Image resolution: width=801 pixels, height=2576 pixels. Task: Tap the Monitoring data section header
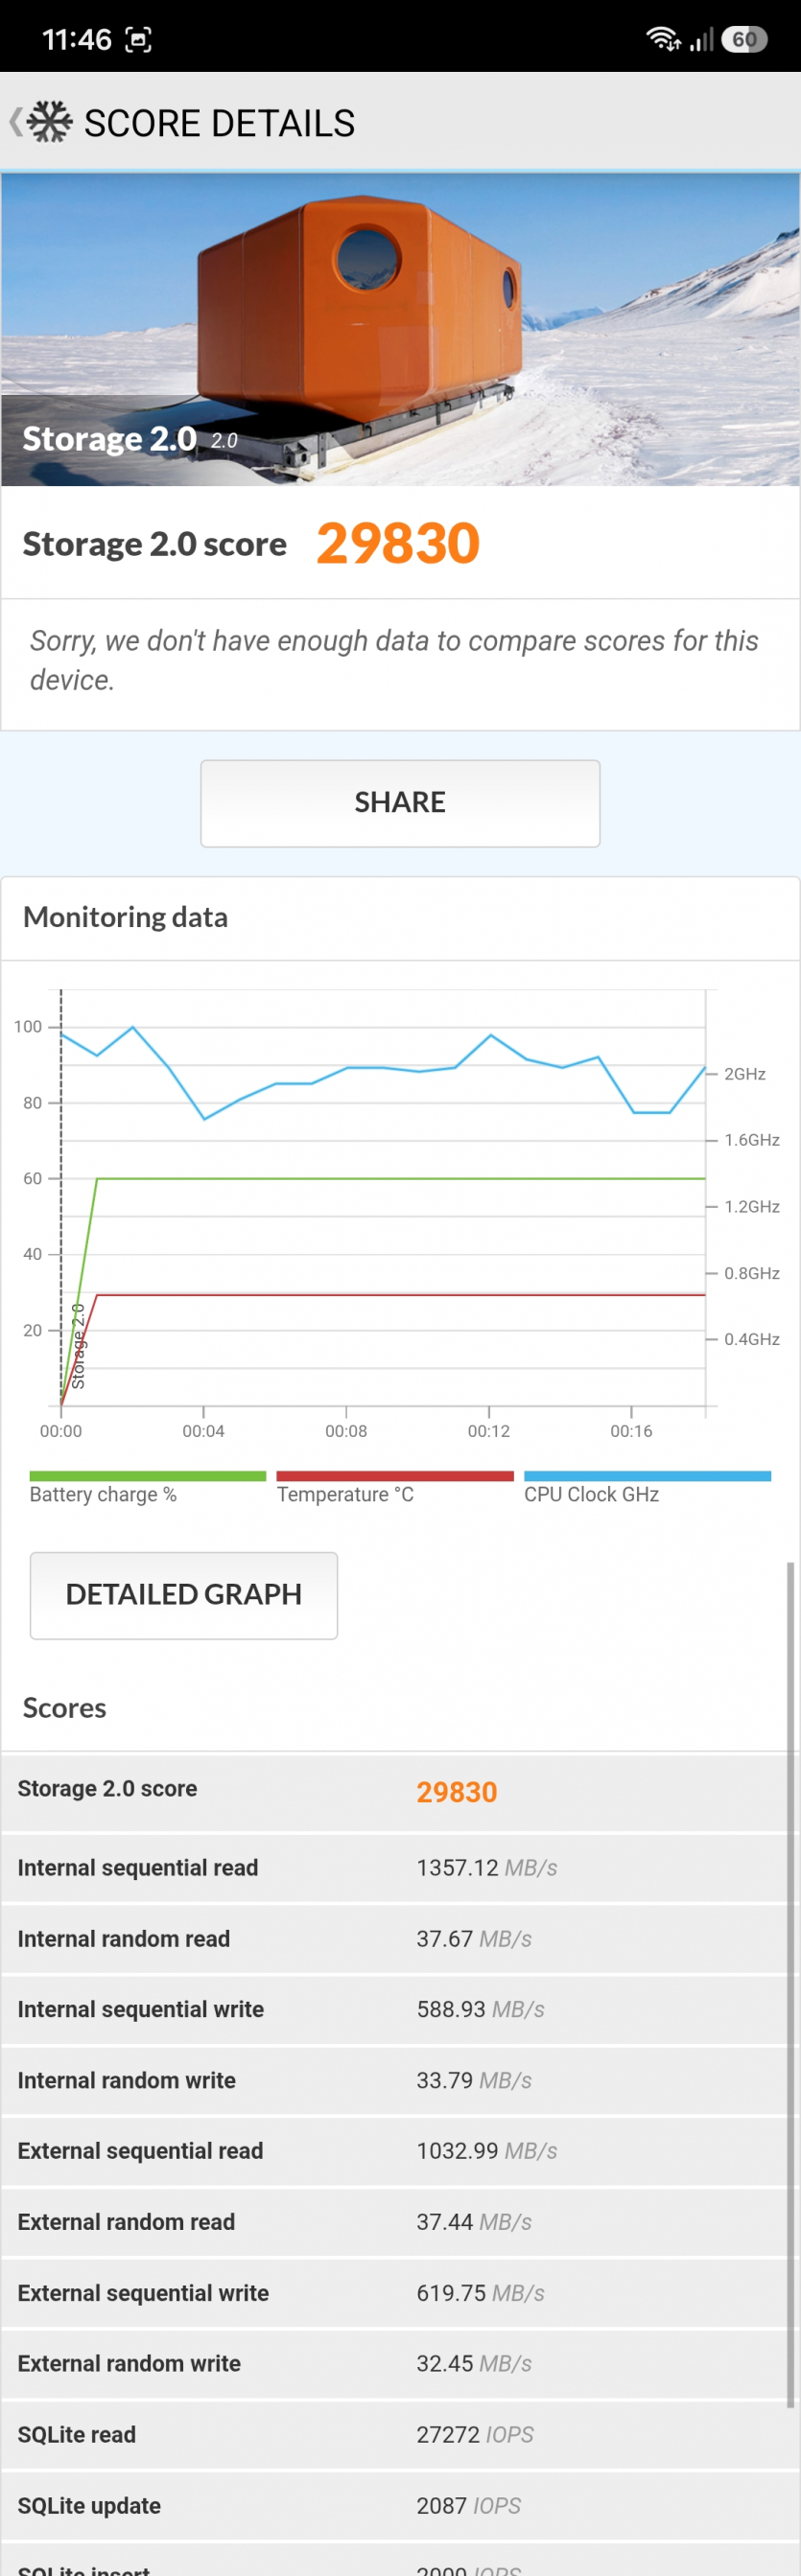click(125, 917)
